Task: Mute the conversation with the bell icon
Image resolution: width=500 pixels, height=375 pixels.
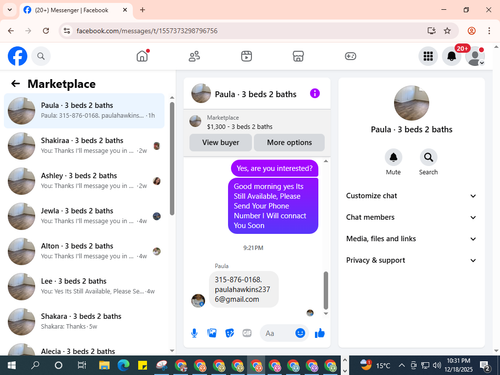Action: click(x=393, y=157)
